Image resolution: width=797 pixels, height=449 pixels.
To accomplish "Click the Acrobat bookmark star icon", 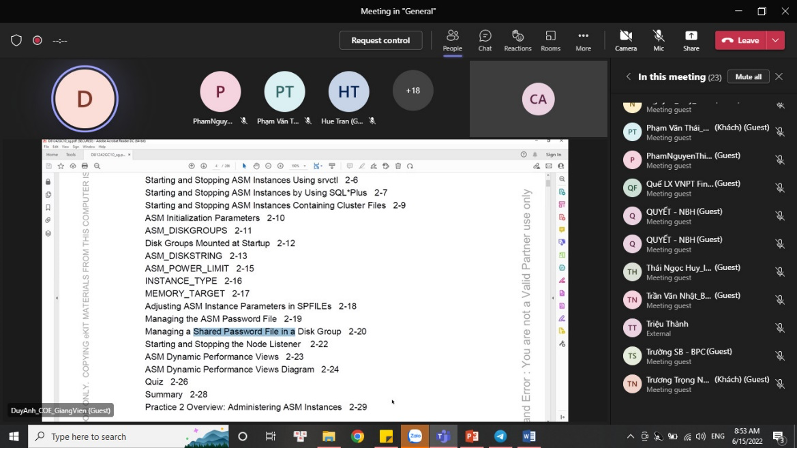I will click(x=61, y=166).
